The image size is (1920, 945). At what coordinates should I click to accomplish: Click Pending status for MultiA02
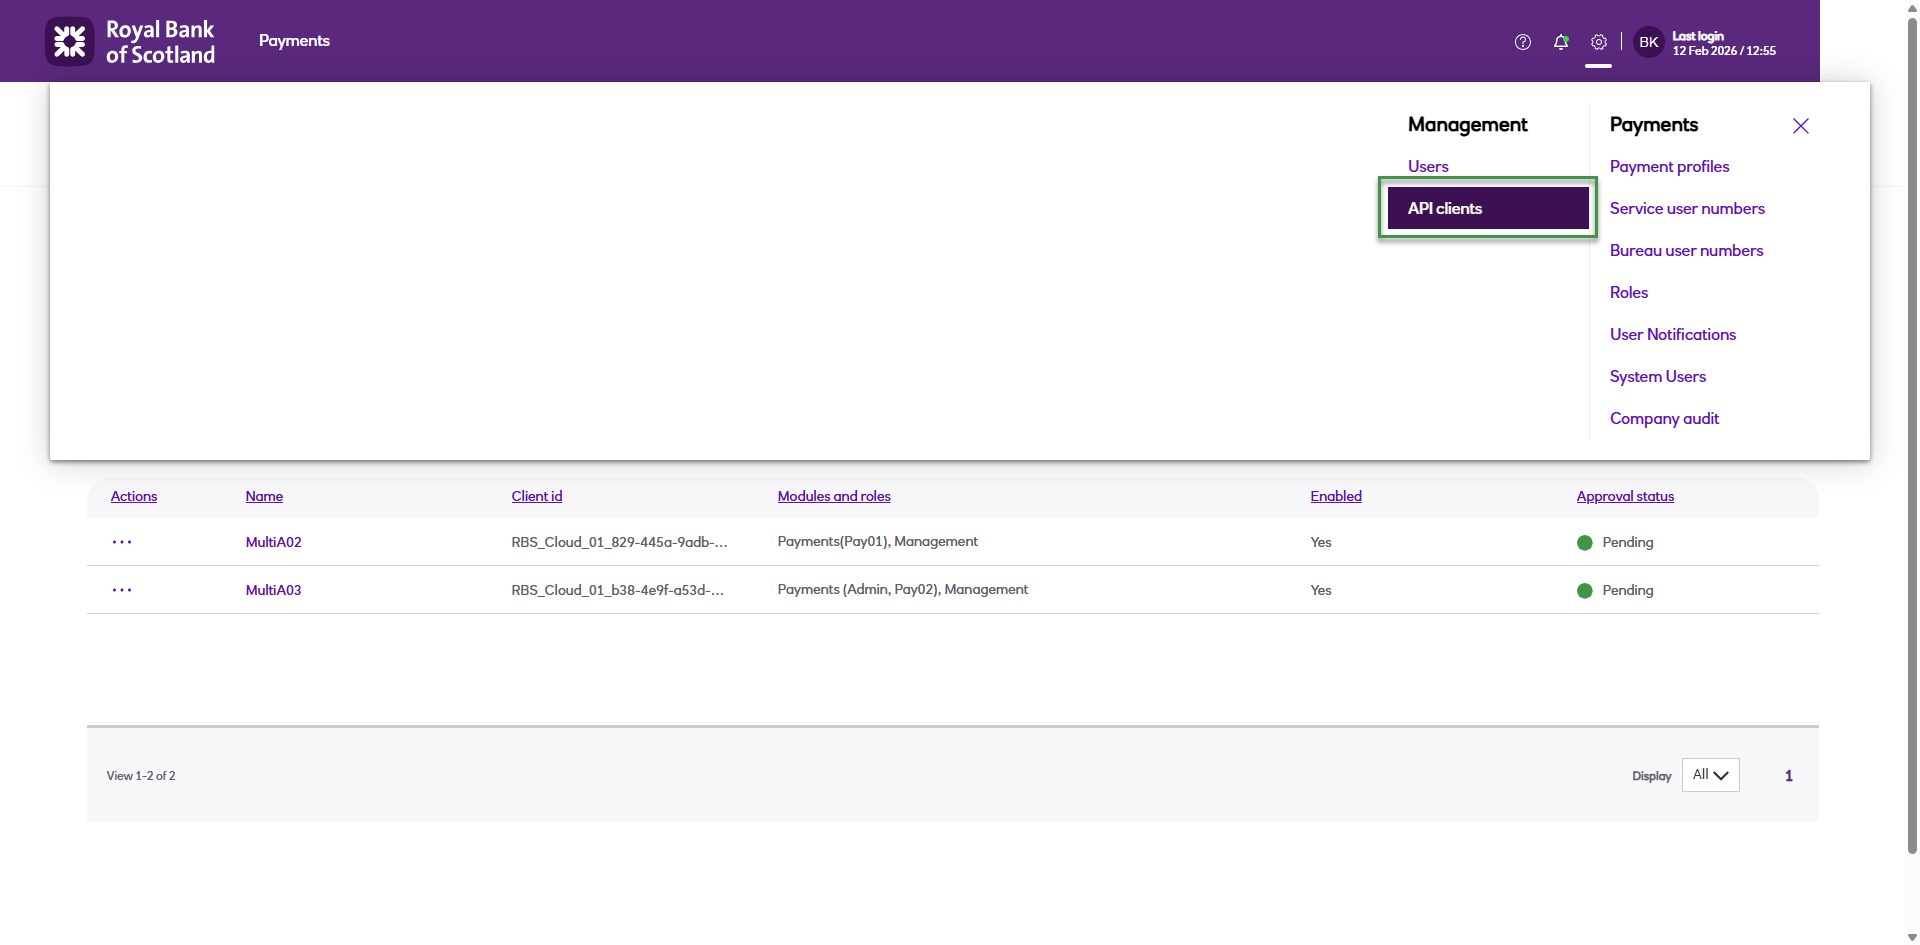(1615, 543)
